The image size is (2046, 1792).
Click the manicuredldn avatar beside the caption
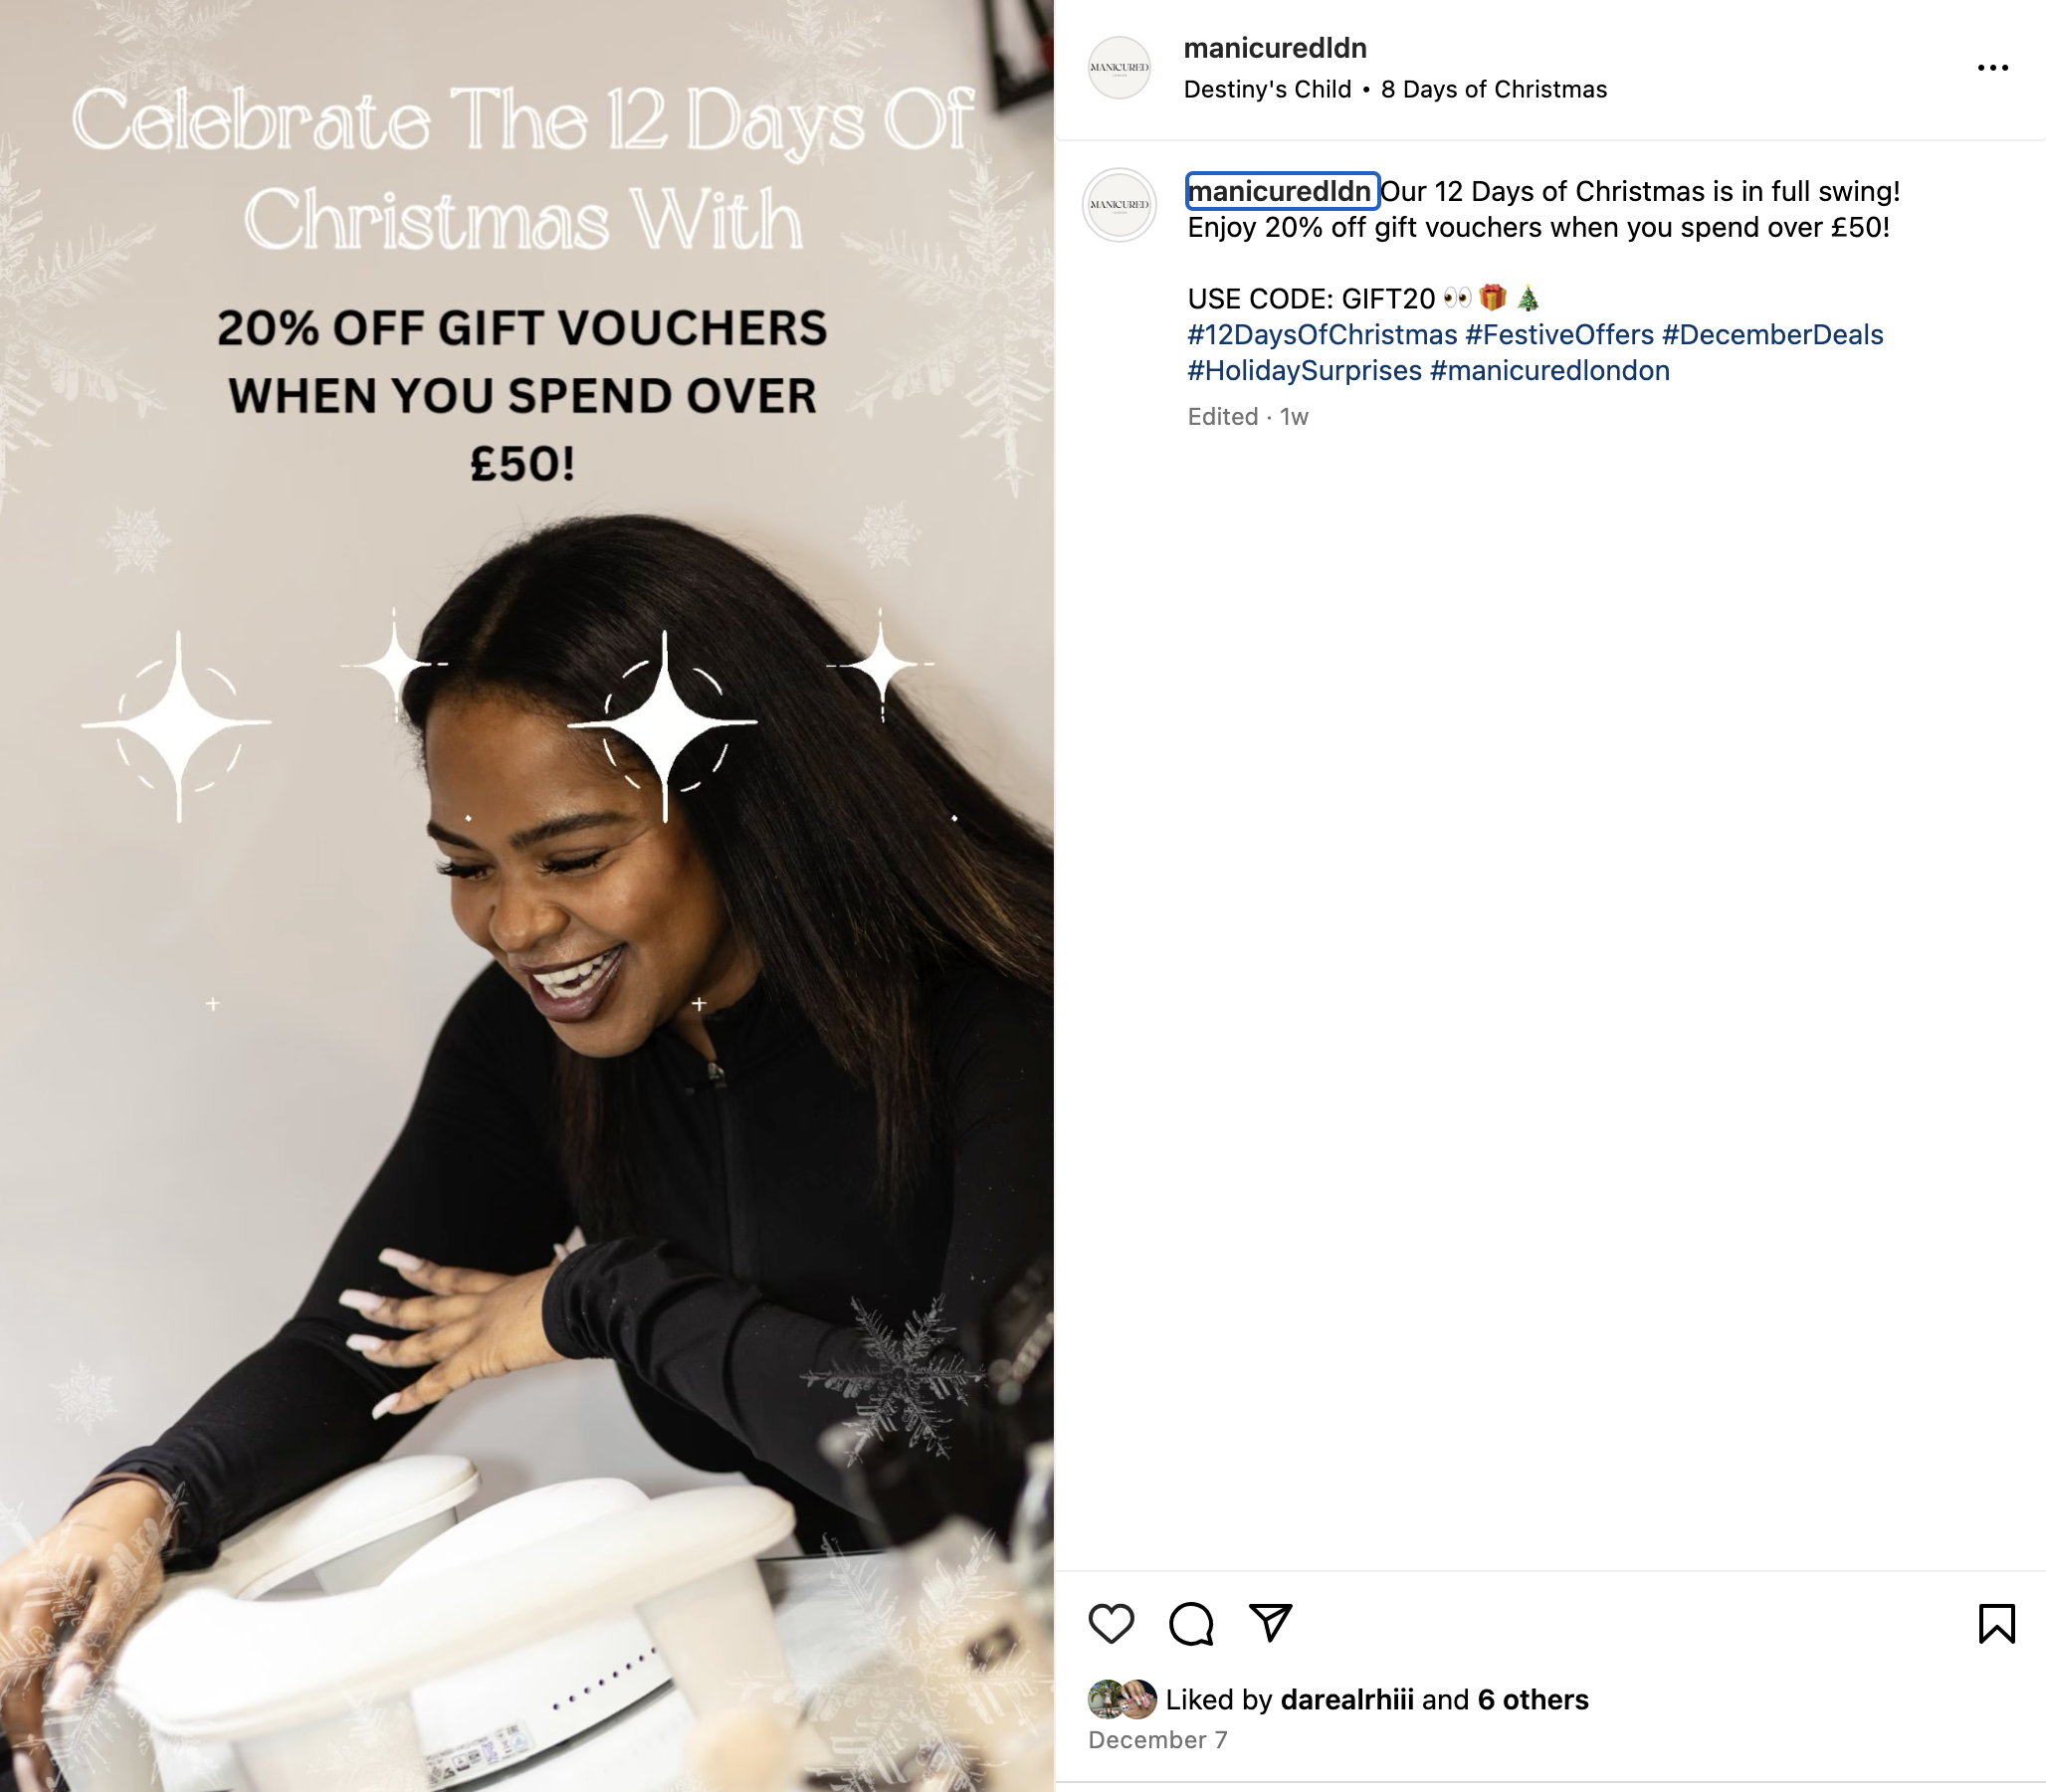click(1119, 205)
